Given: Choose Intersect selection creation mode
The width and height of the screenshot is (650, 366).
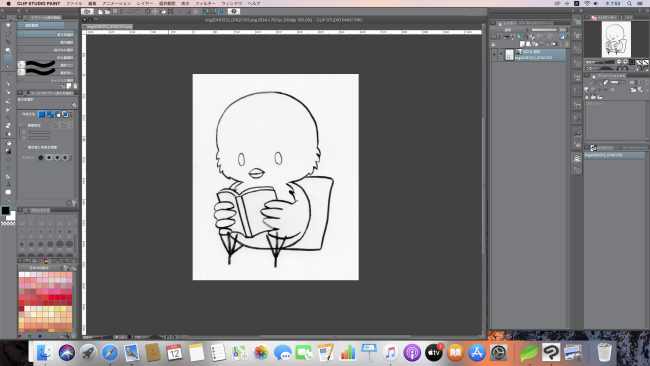Looking at the screenshot, I should click(x=65, y=114).
